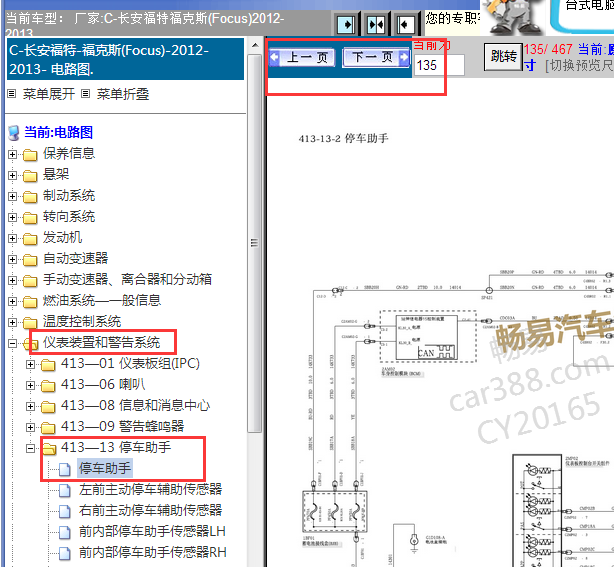Select 仪表装置和警告系统 tree label
The image size is (614, 567).
102,343
